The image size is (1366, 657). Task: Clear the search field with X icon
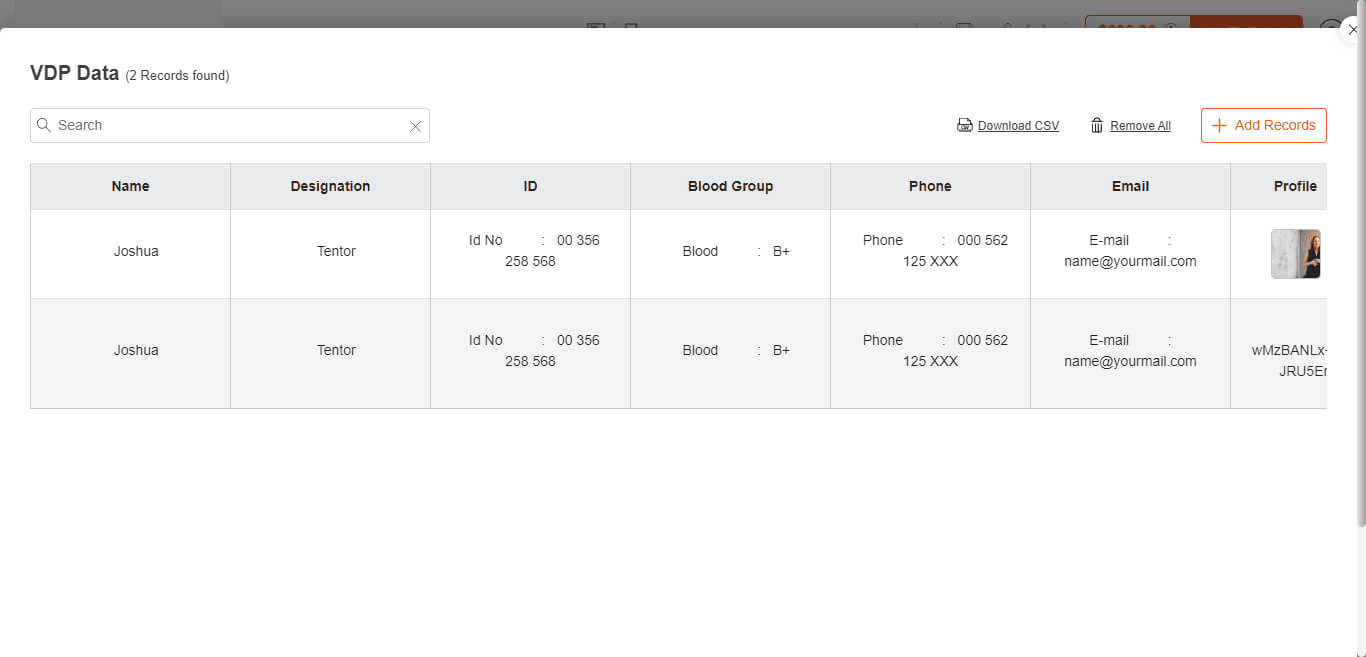pyautogui.click(x=415, y=126)
